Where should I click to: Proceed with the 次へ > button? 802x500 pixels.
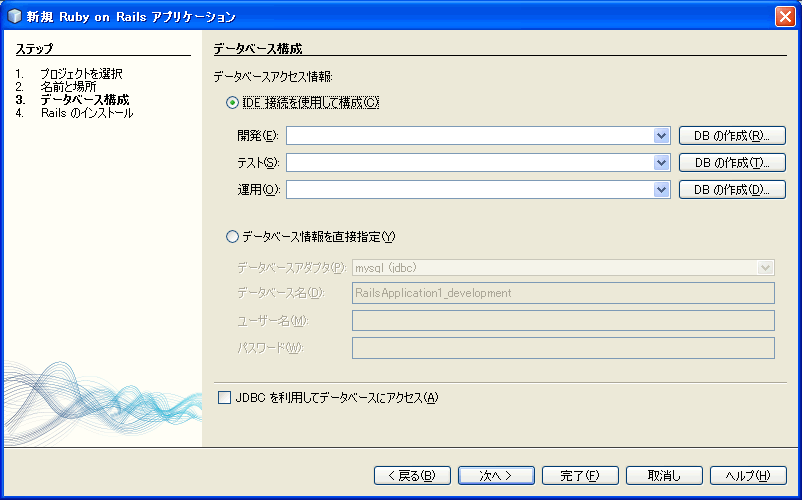click(496, 475)
